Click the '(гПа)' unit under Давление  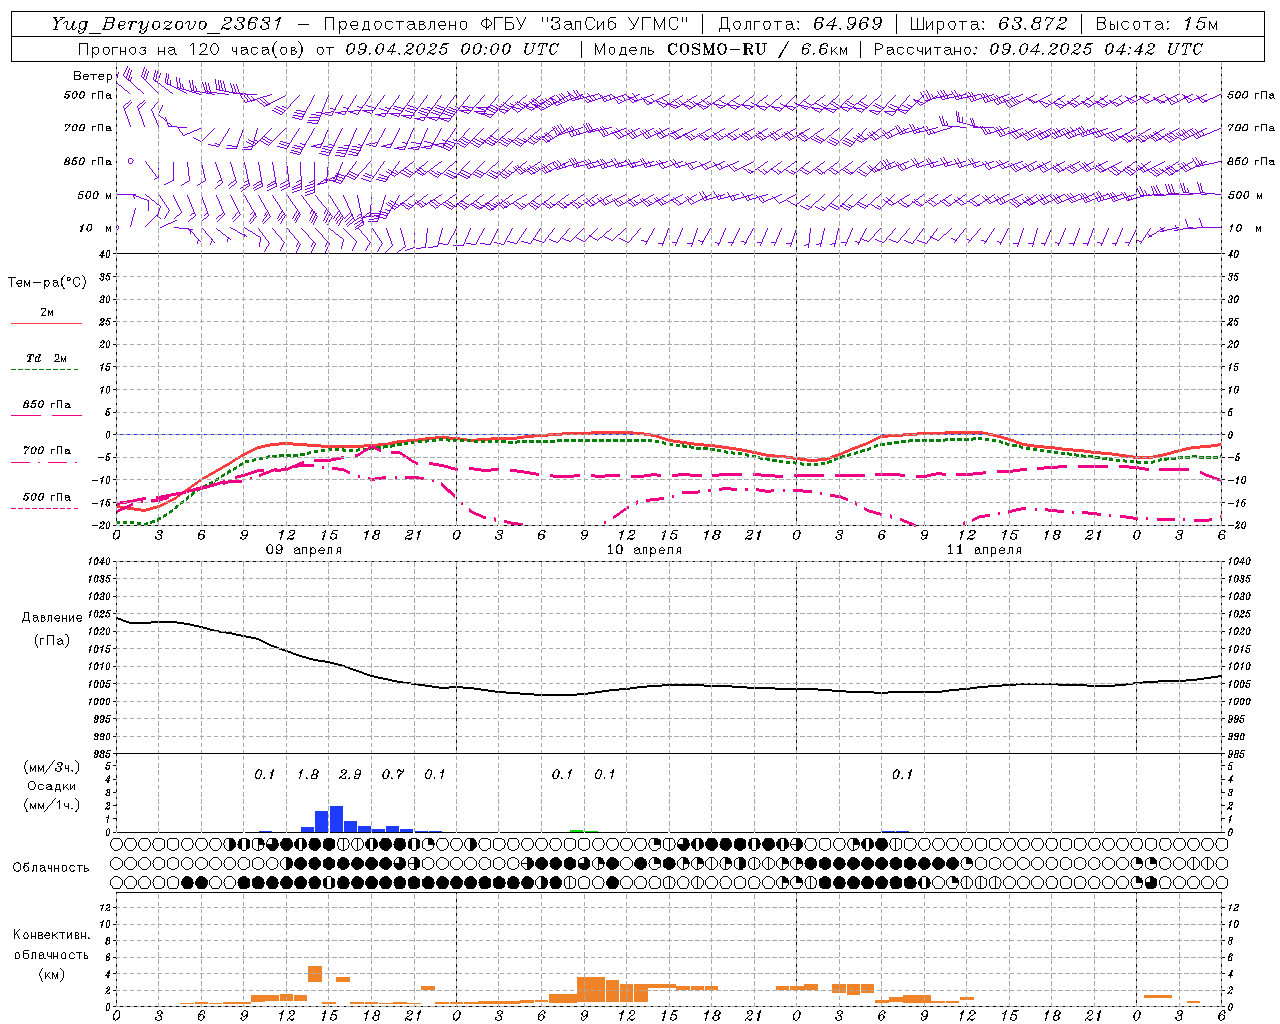click(x=52, y=640)
